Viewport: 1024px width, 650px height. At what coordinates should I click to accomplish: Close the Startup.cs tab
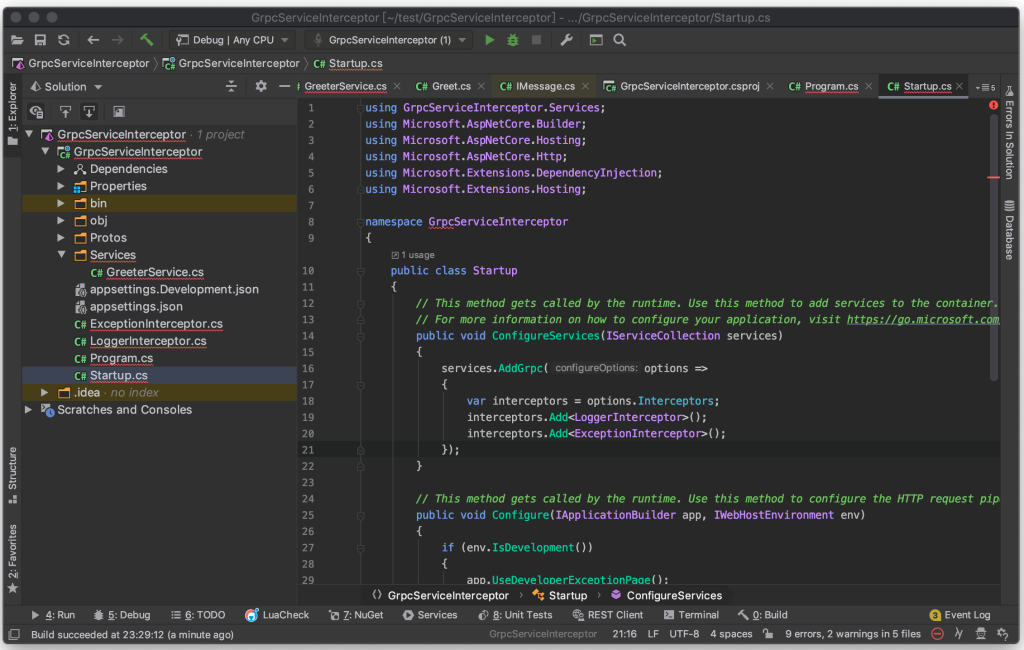(959, 86)
